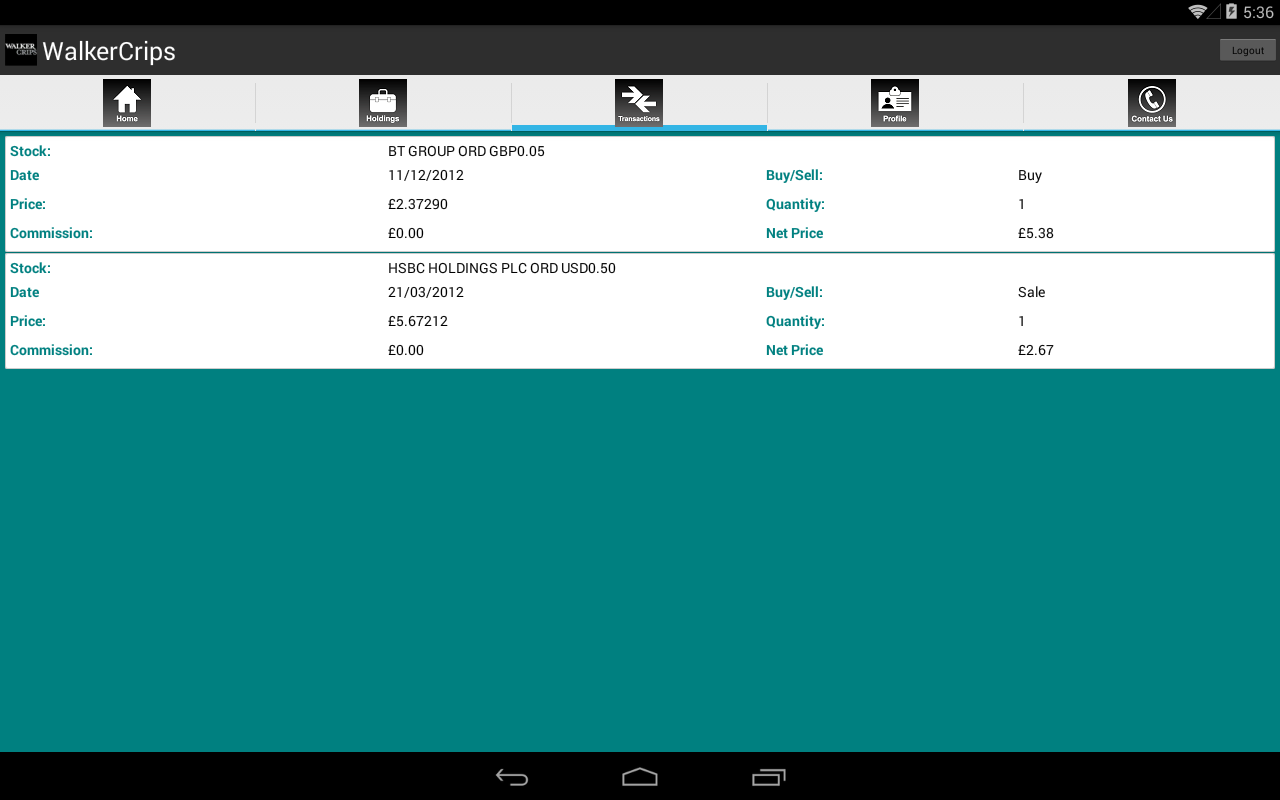The width and height of the screenshot is (1280, 800).
Task: Select the net price £5.38
Action: tap(1036, 233)
